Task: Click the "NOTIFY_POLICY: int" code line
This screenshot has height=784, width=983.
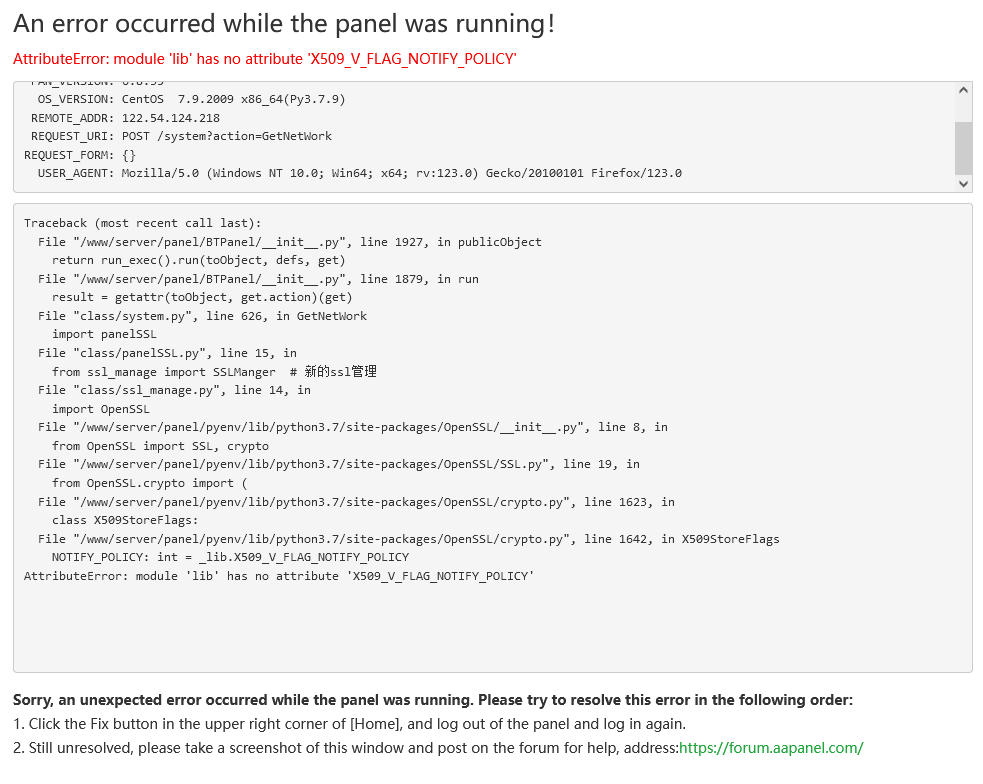Action: coord(230,557)
